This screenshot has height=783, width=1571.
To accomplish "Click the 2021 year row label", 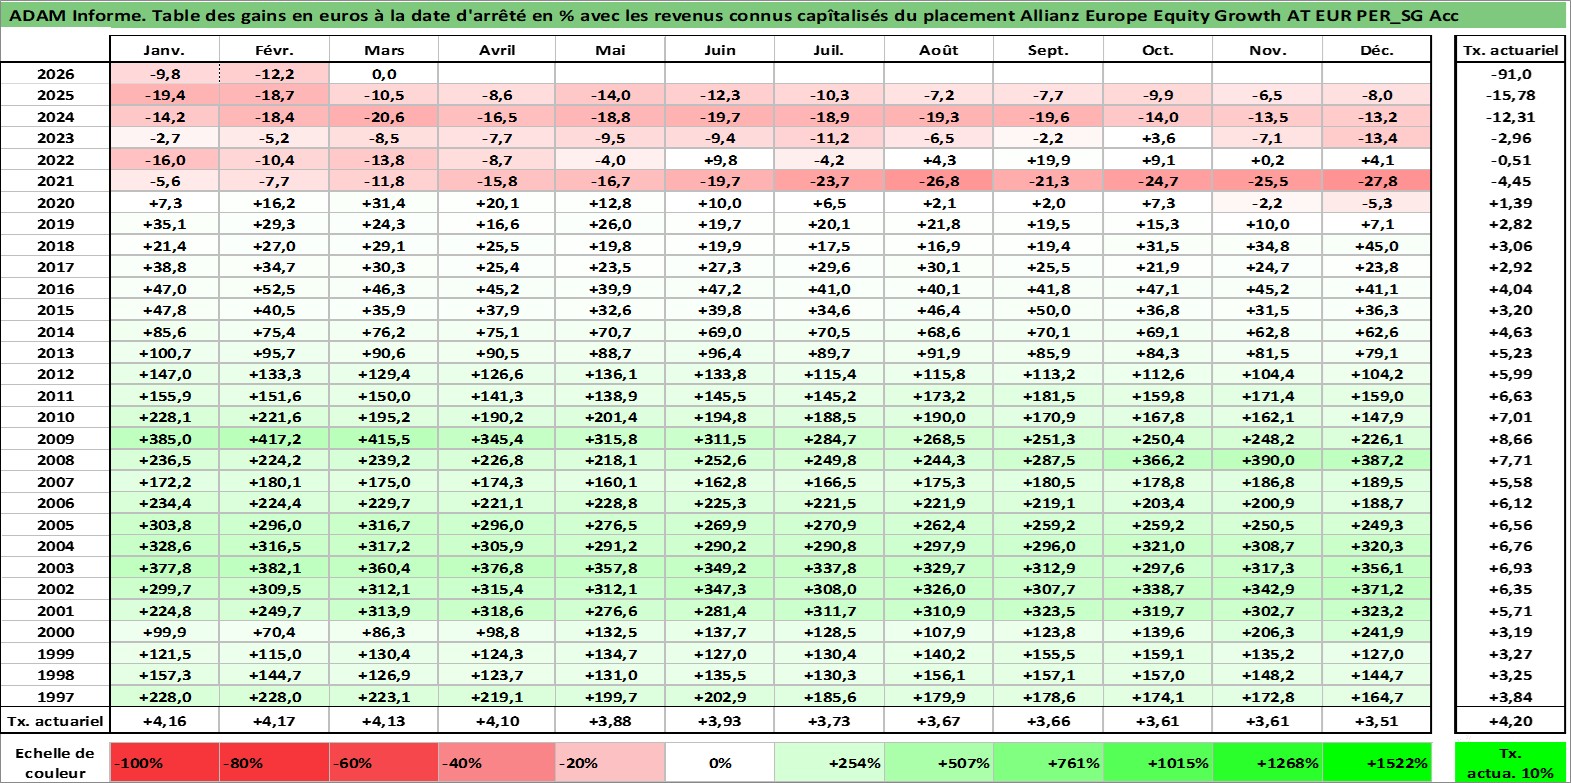I will [x=55, y=181].
